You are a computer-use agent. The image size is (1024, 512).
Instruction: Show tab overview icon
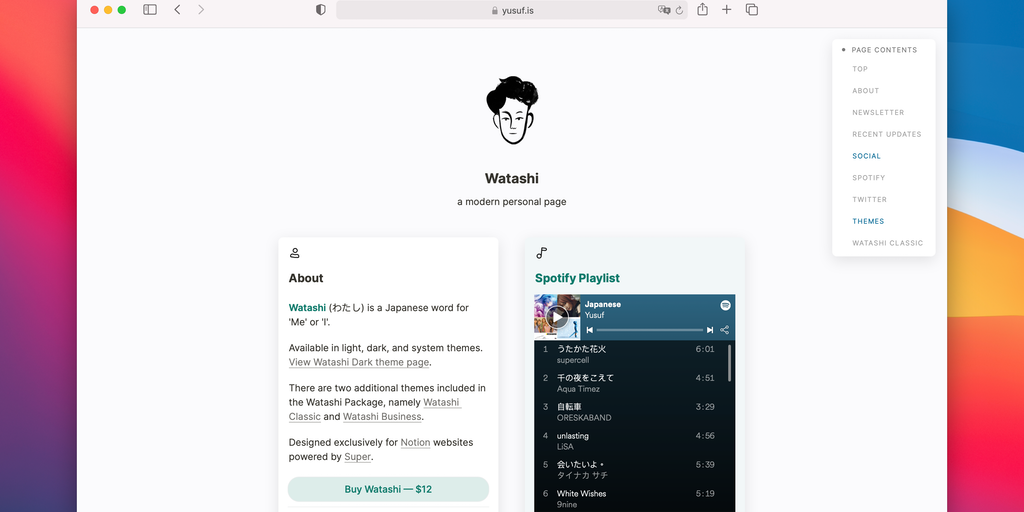[752, 10]
